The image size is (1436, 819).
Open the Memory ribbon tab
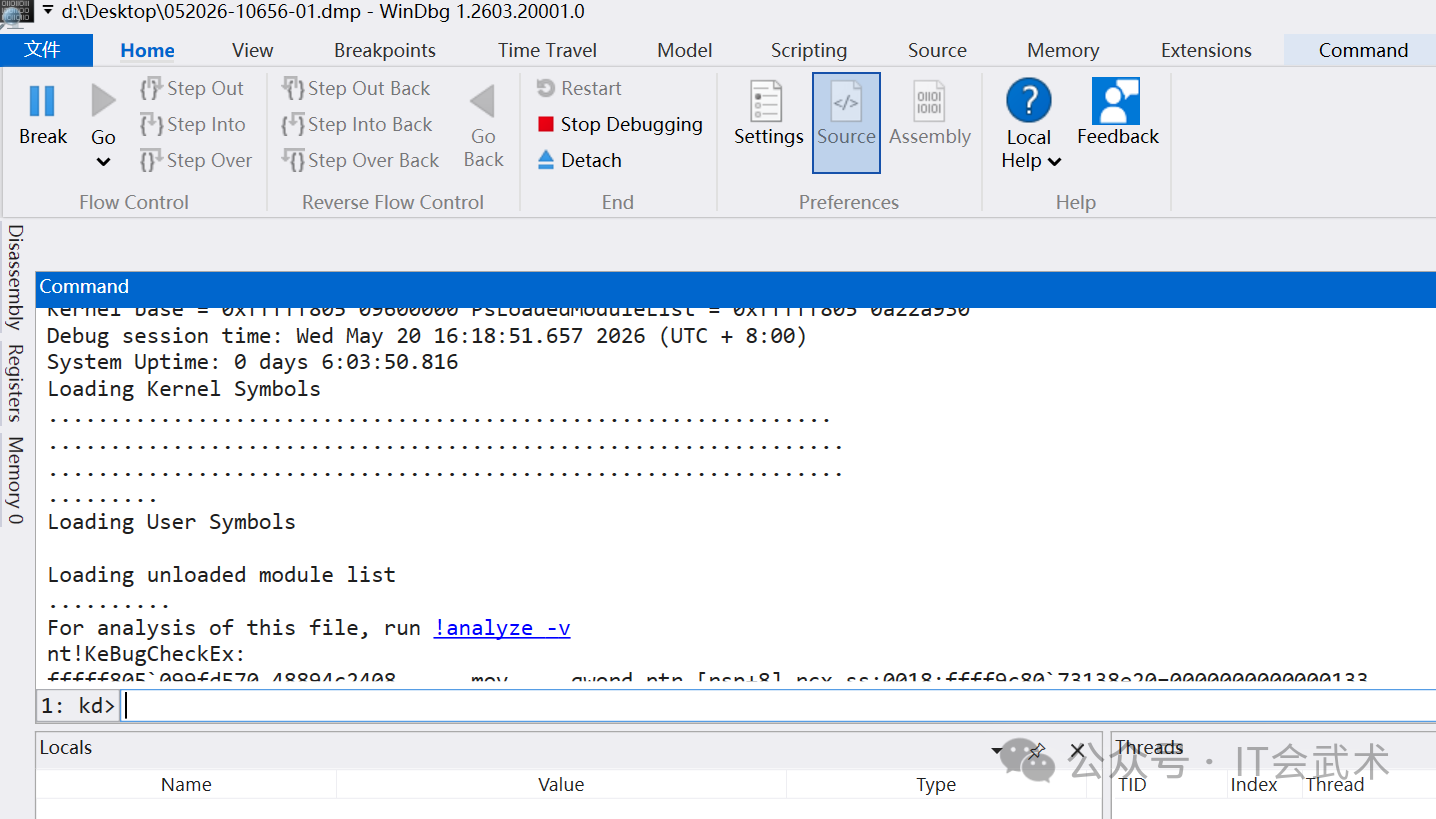point(1063,51)
